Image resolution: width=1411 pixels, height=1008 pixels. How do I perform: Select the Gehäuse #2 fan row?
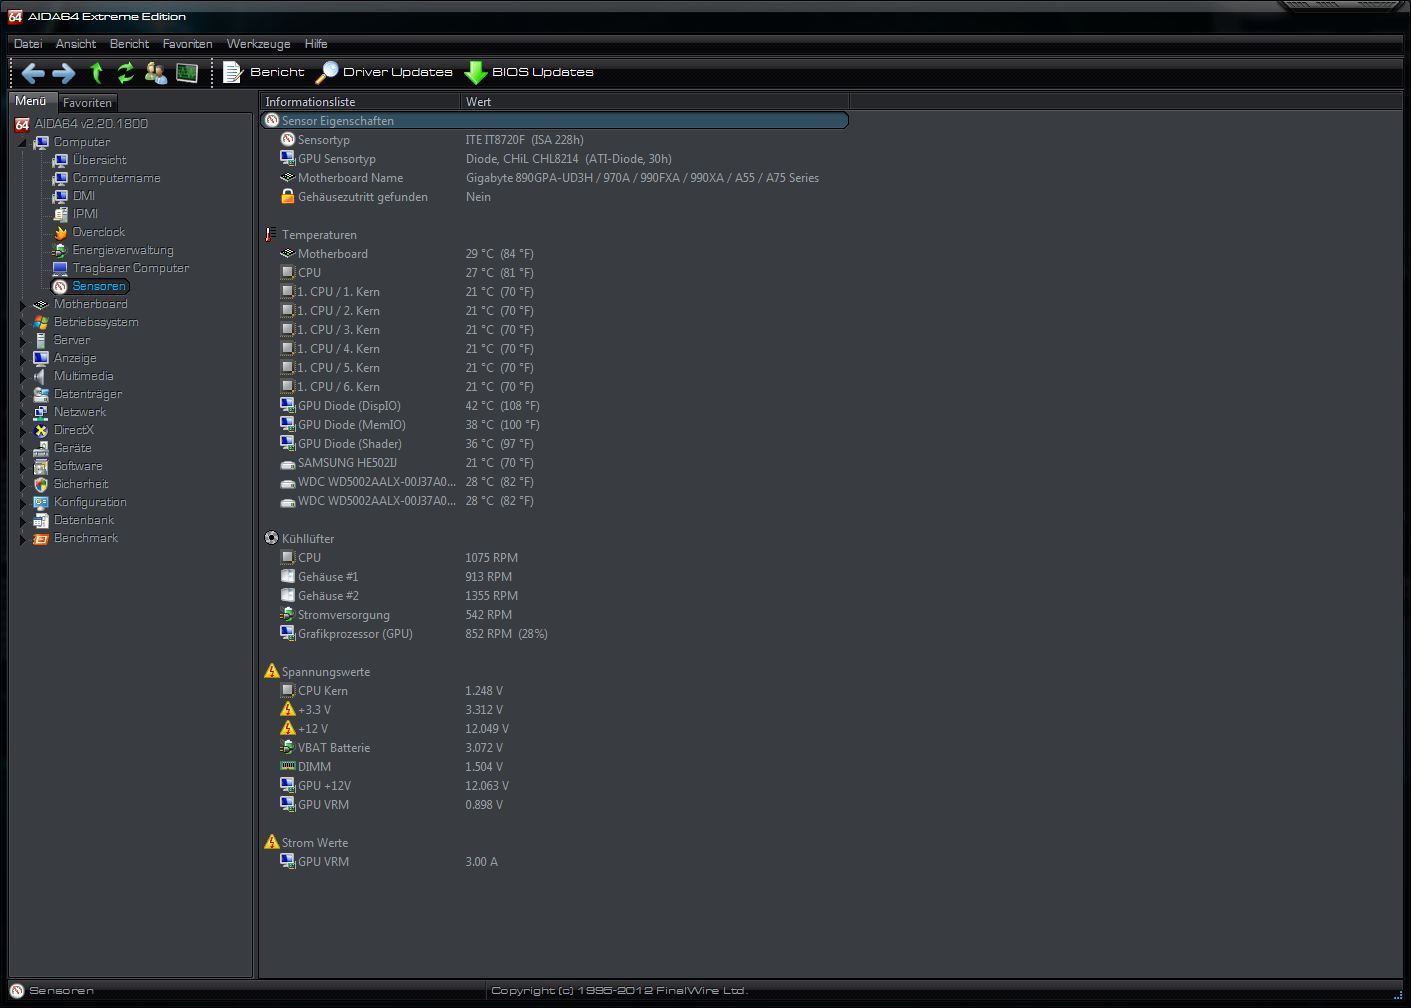(x=555, y=596)
